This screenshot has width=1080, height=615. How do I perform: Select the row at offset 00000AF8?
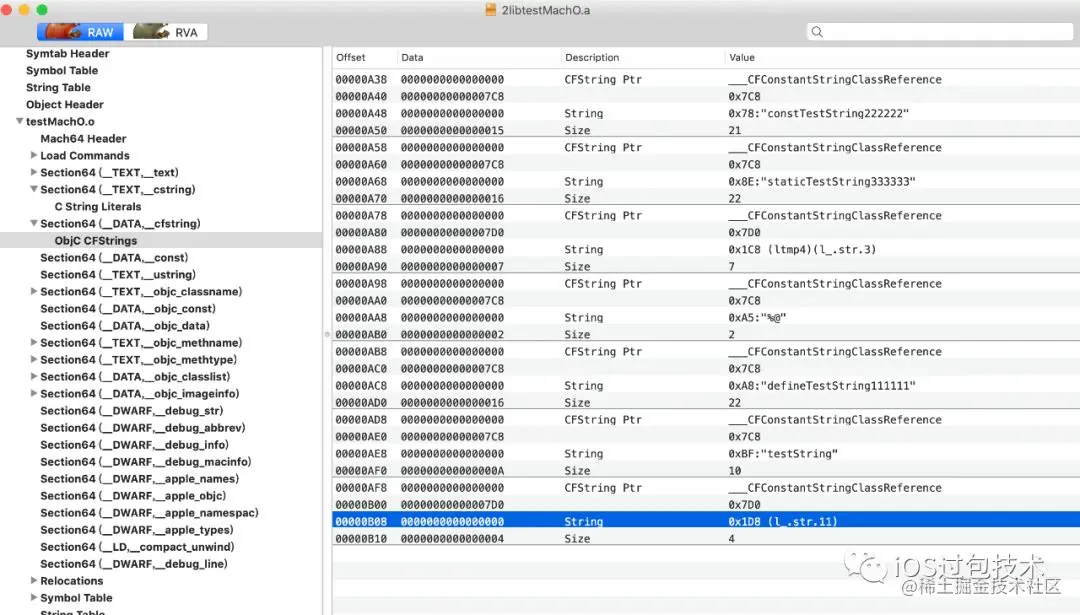point(706,488)
